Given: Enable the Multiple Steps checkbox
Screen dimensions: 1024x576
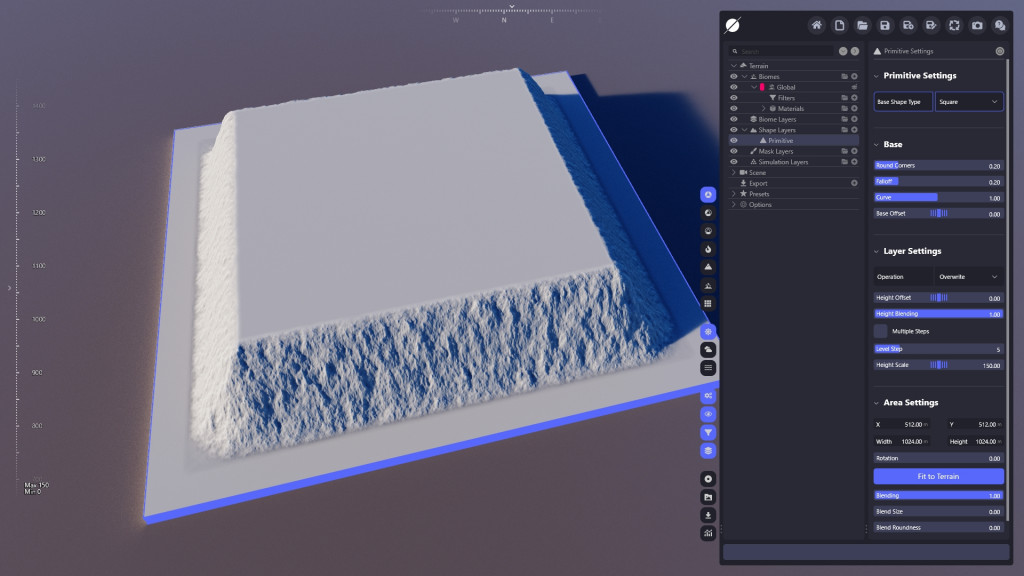Looking at the screenshot, I should [x=880, y=331].
